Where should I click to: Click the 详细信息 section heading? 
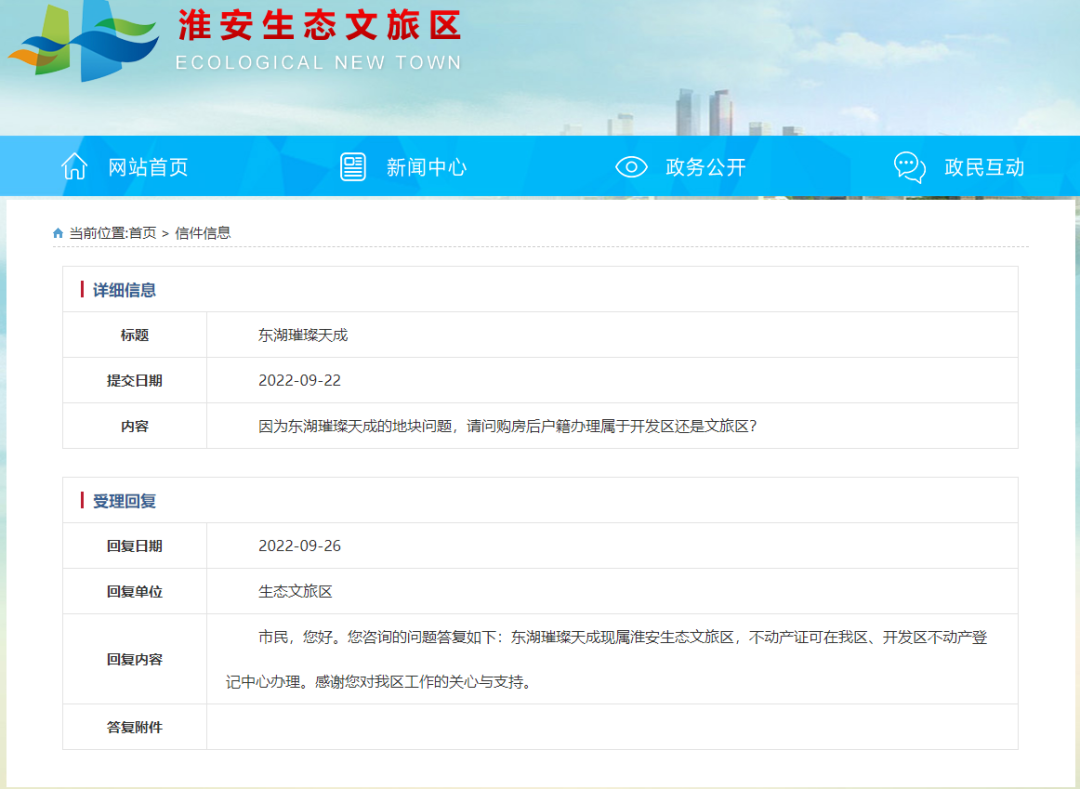[124, 290]
